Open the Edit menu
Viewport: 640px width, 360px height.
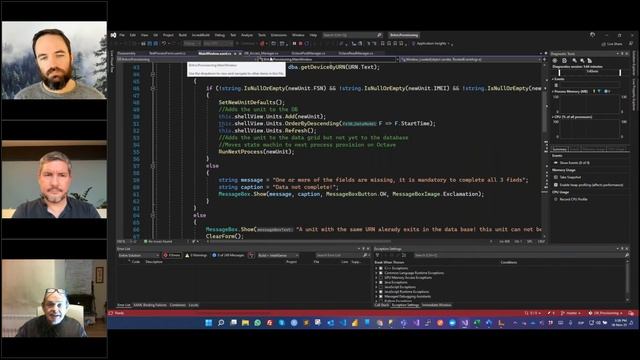pos(133,35)
